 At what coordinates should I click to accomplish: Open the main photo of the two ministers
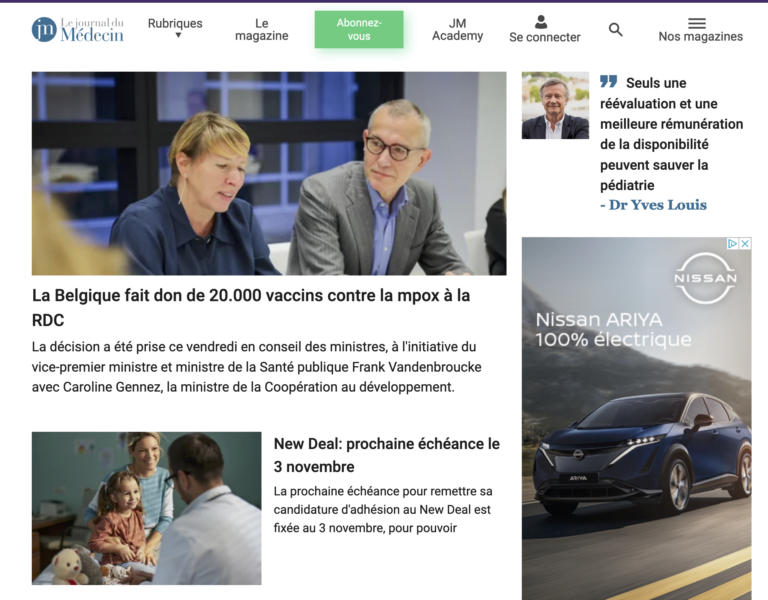(269, 173)
